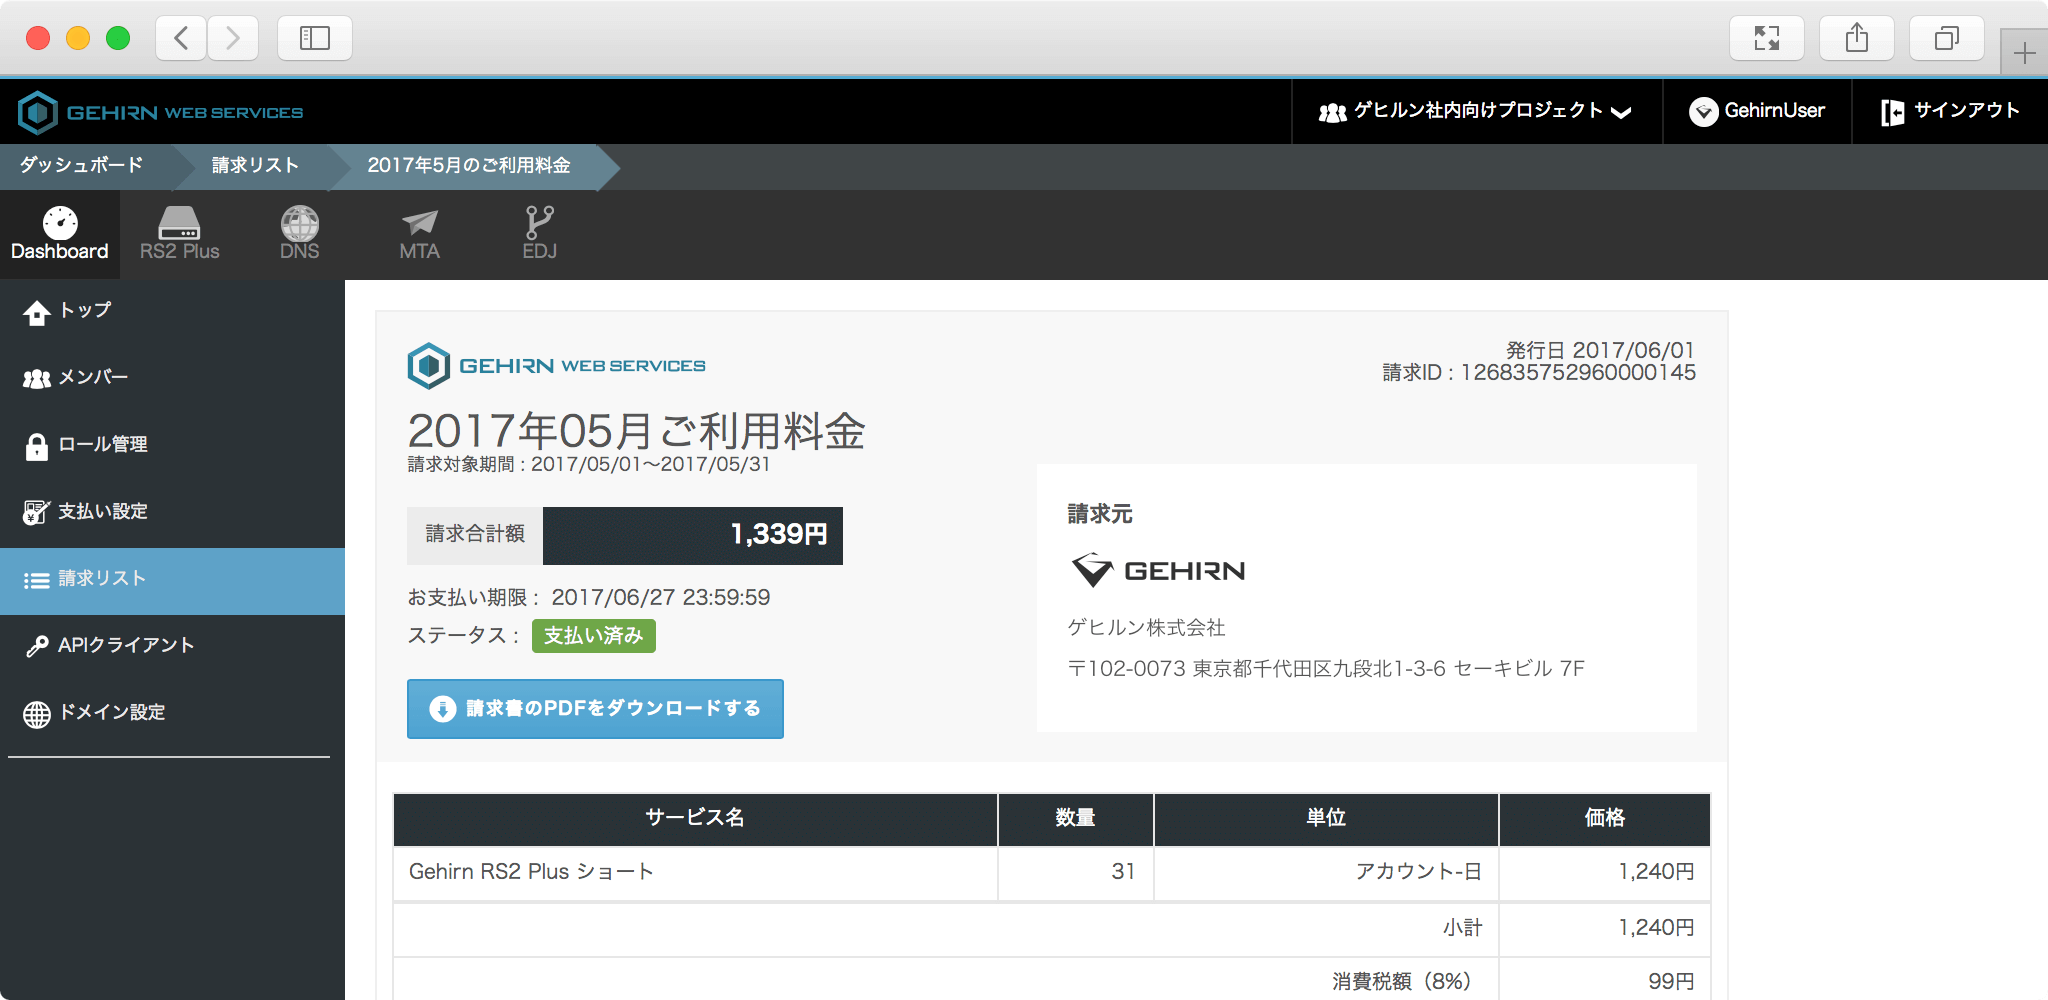Select APIクライアント in the sidebar
2048x1000 pixels.
(x=125, y=646)
